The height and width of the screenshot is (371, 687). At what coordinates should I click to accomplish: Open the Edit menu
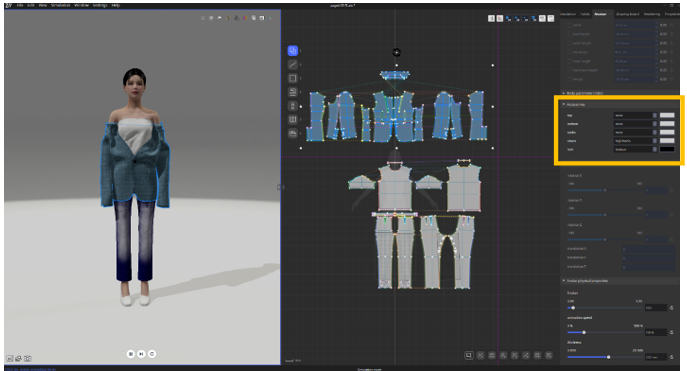coord(31,5)
